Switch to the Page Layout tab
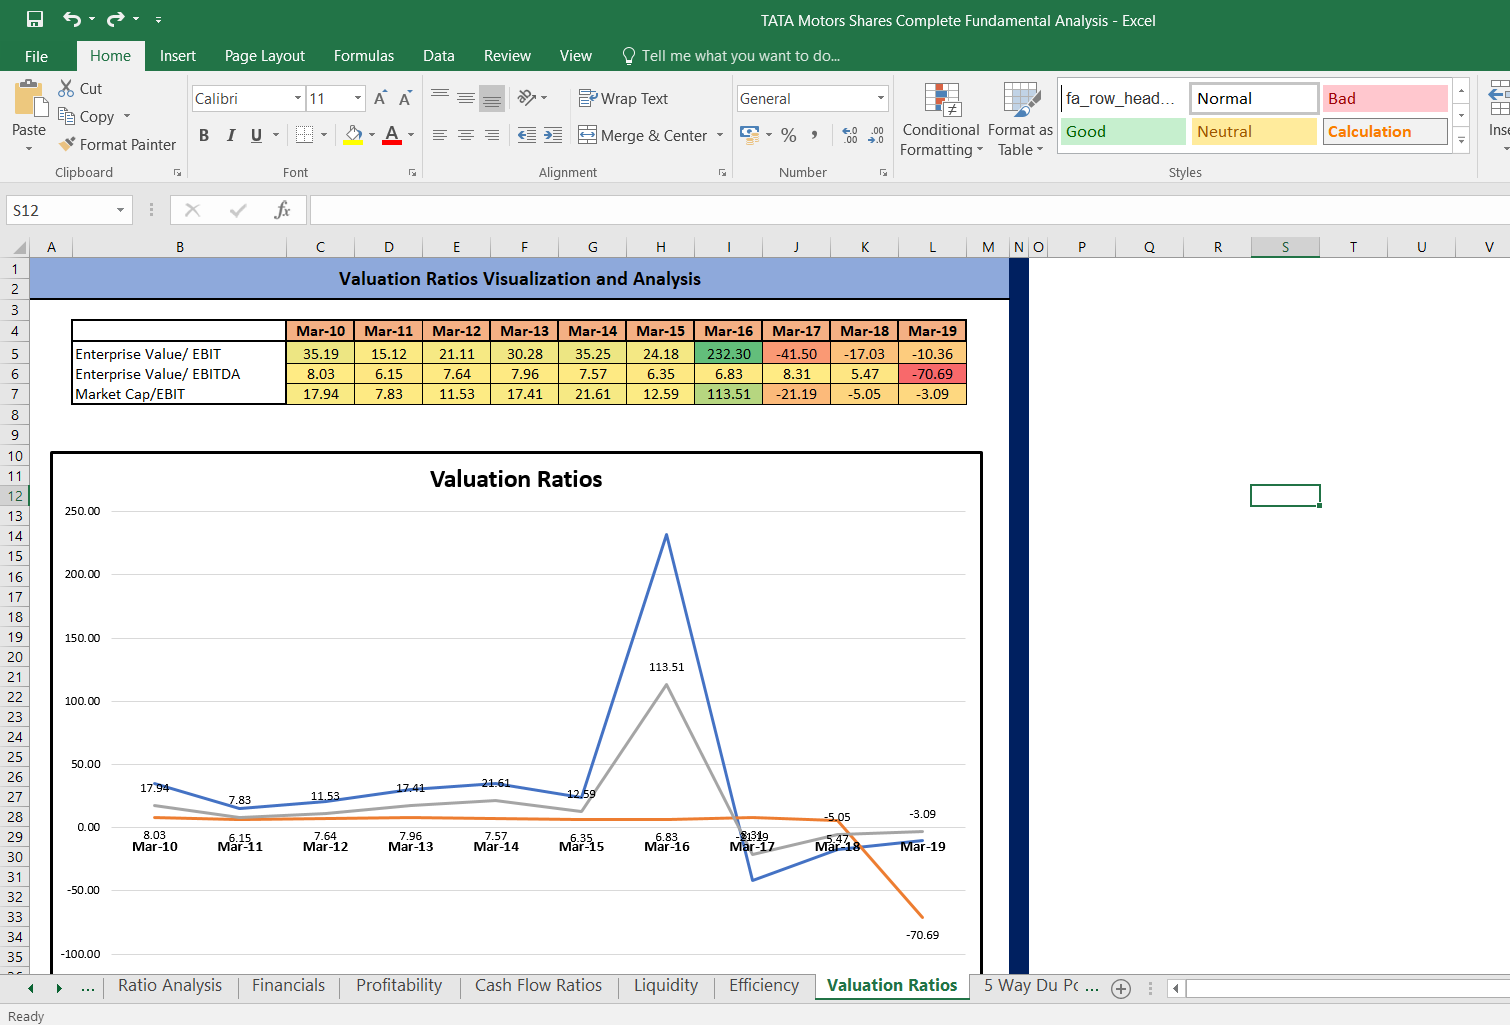Image resolution: width=1510 pixels, height=1025 pixels. tap(265, 56)
